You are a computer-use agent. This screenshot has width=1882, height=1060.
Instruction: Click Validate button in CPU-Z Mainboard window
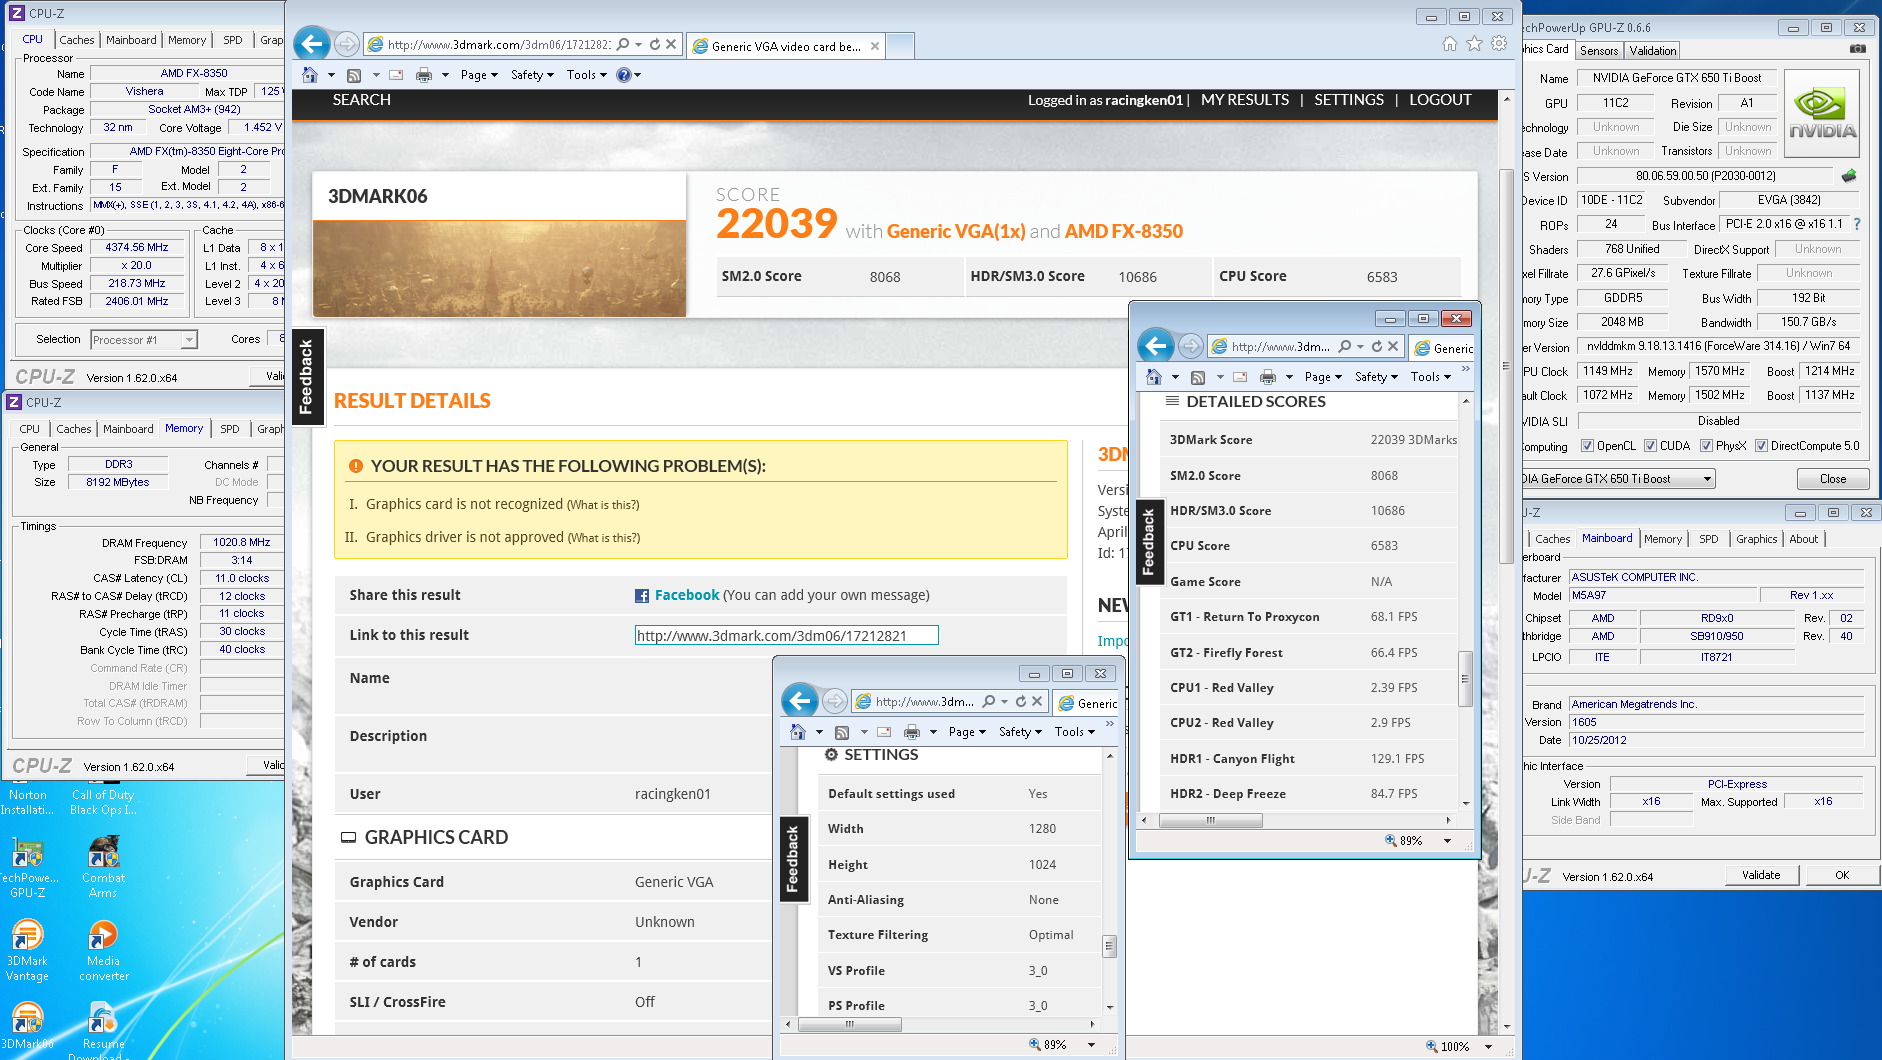pos(1761,875)
